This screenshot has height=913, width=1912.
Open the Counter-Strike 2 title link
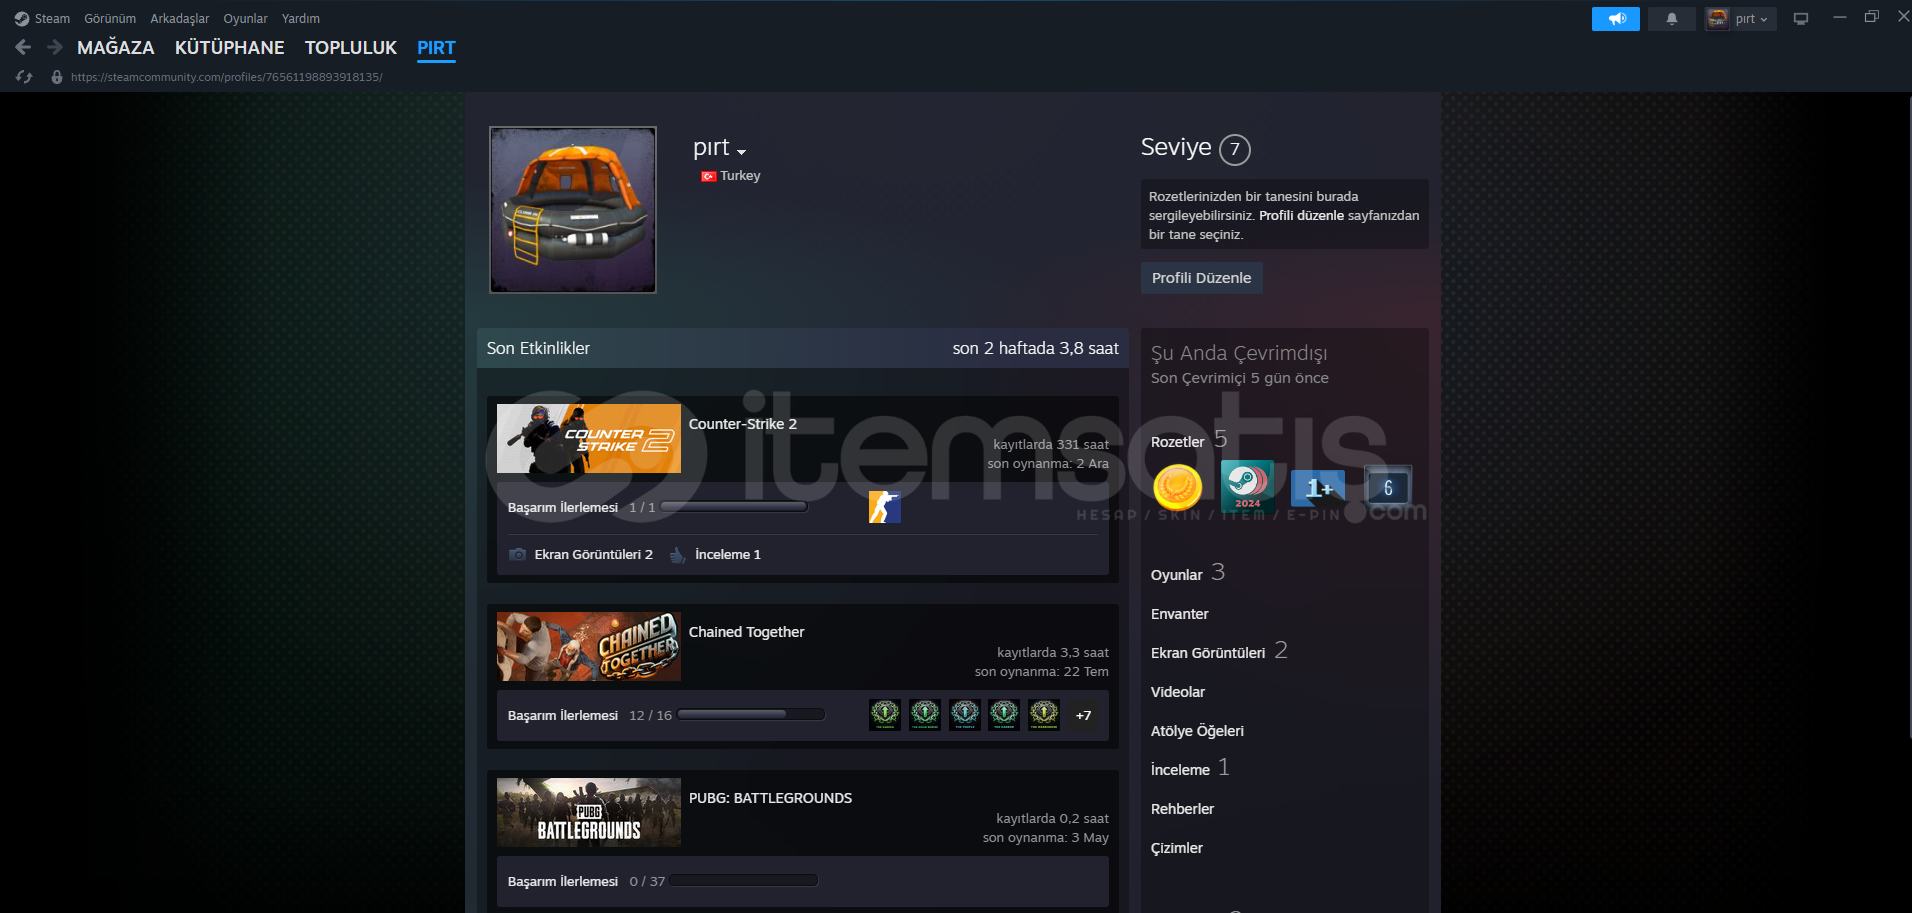(743, 424)
